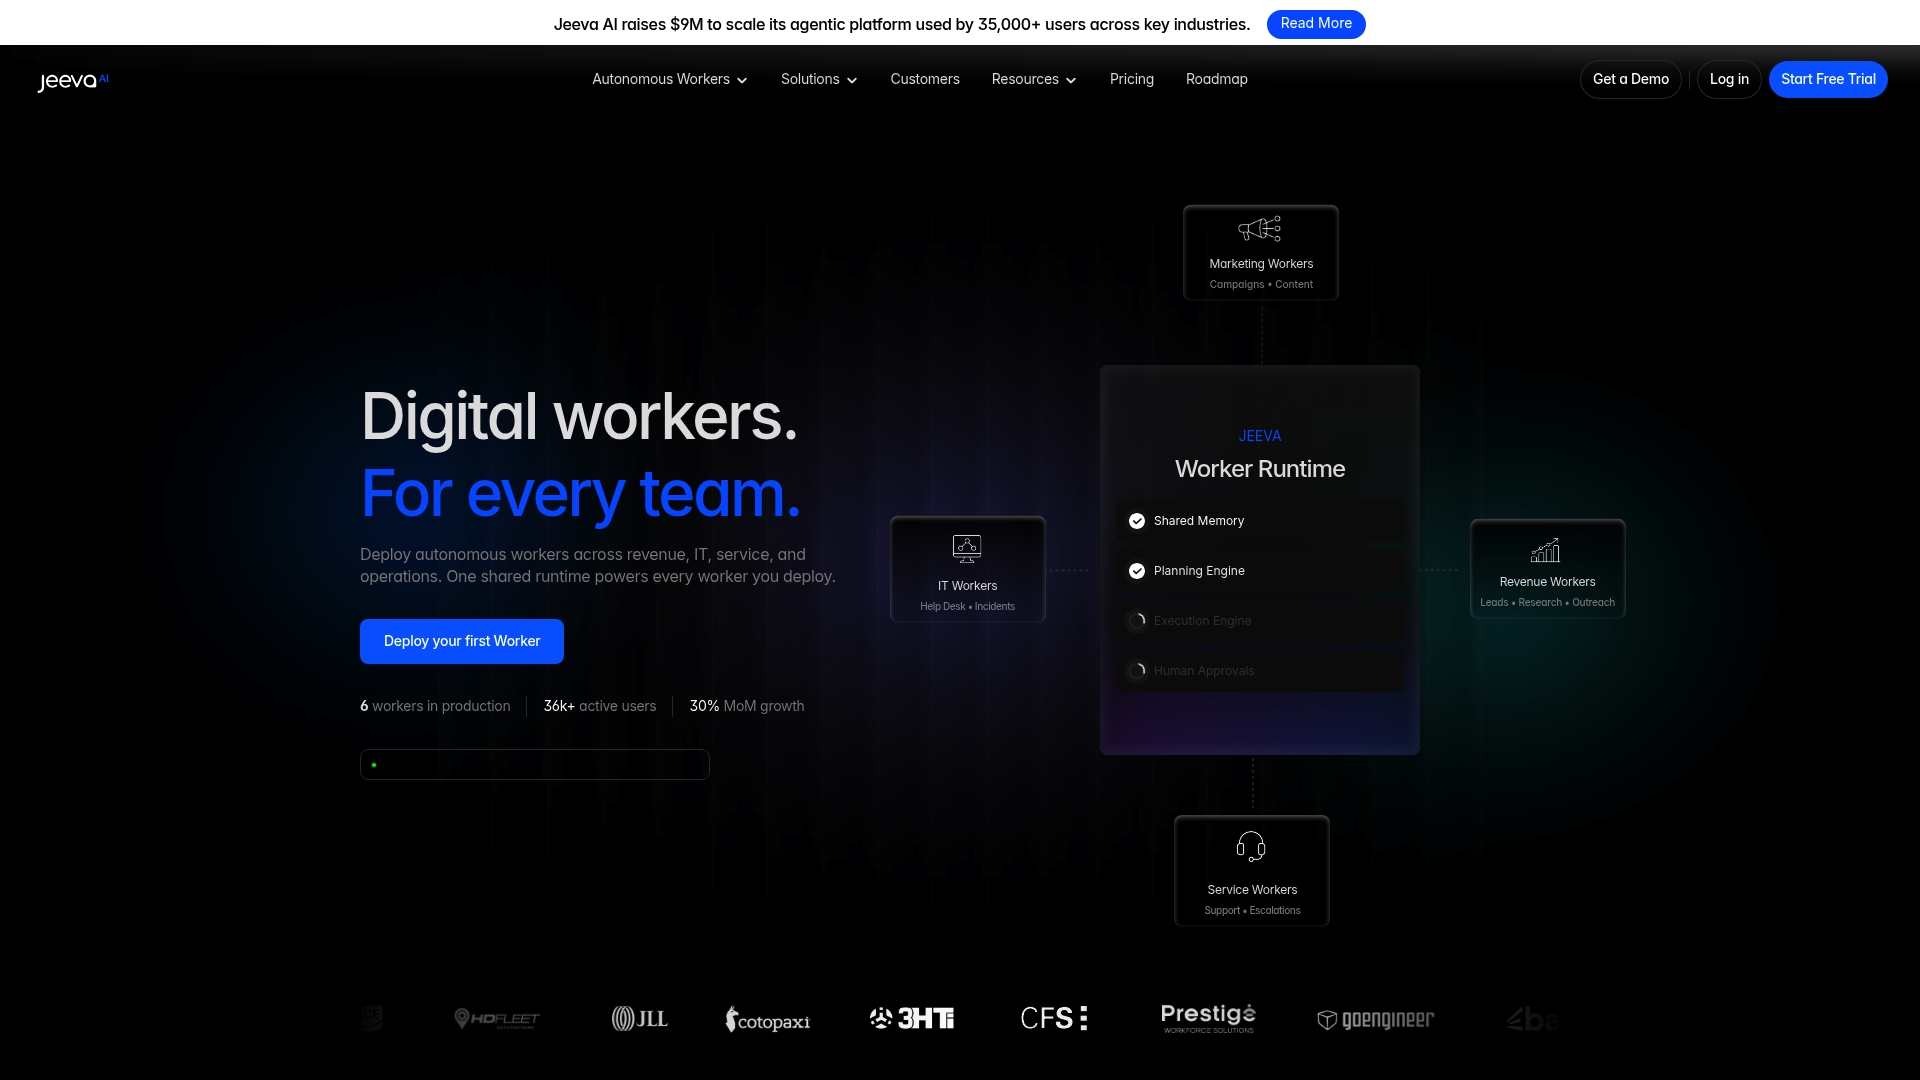Click the Human Approvals row label
The height and width of the screenshot is (1080, 1920).
coord(1204,671)
